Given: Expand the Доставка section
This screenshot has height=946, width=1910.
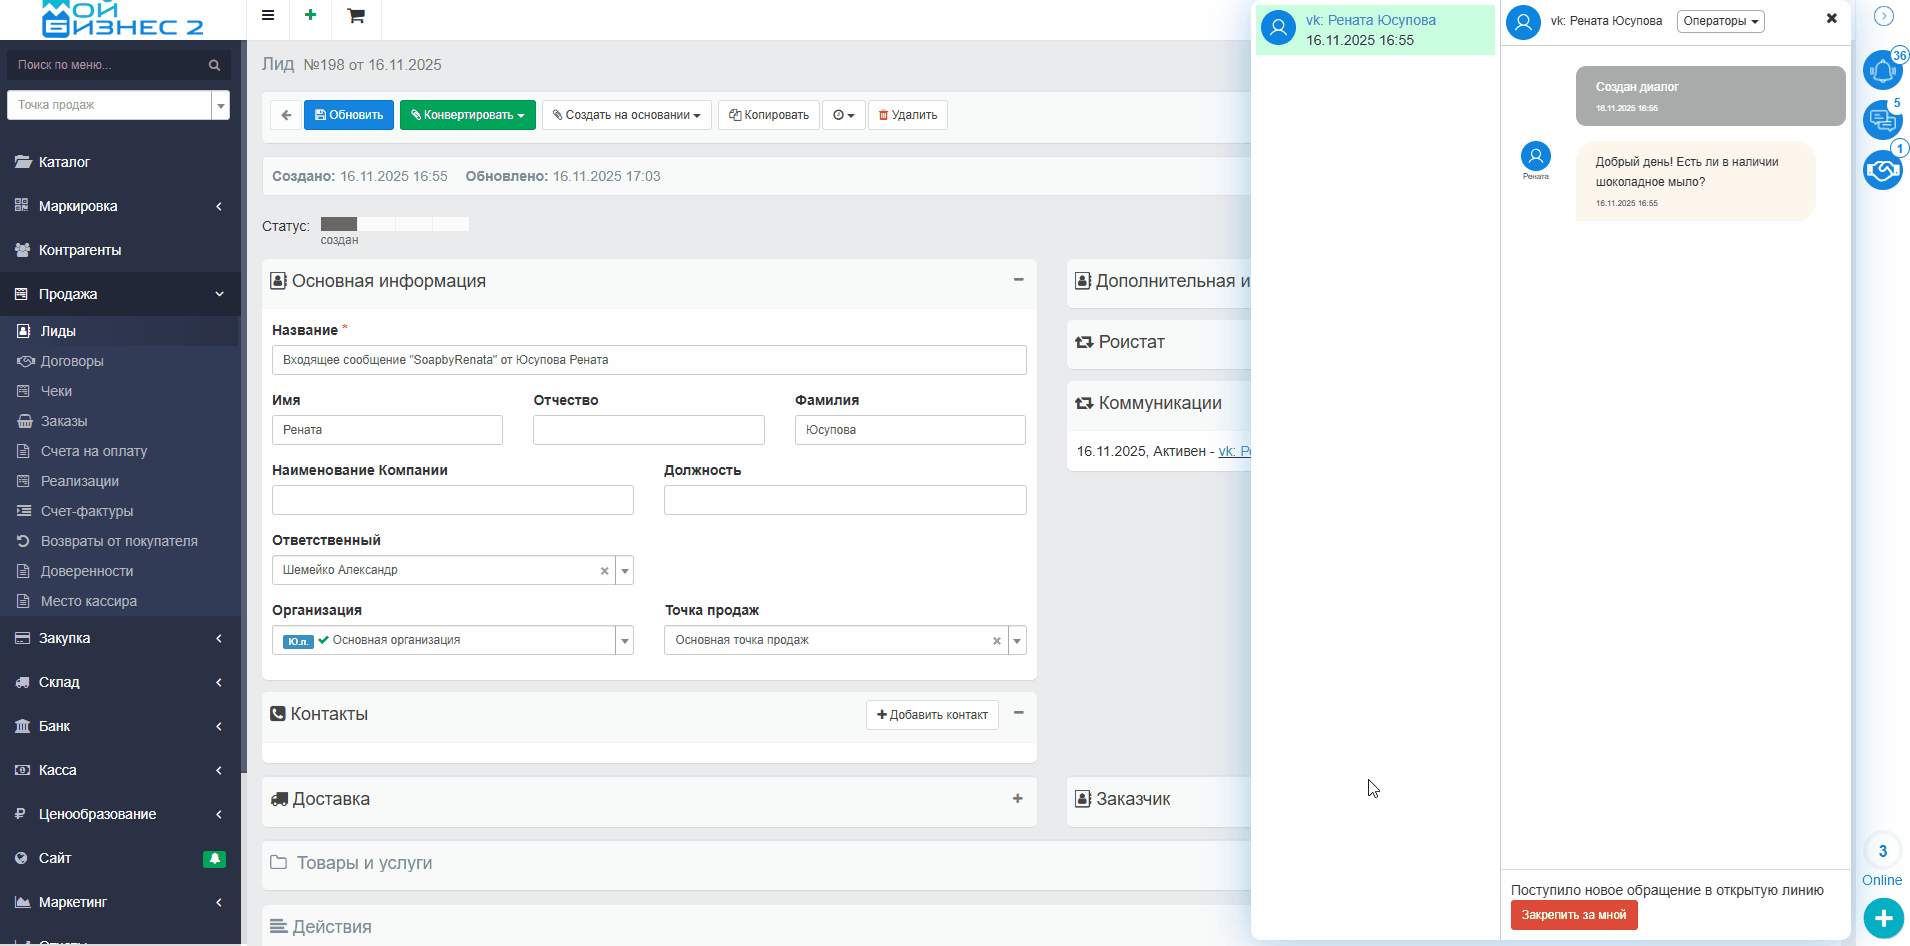Looking at the screenshot, I should click(1017, 799).
